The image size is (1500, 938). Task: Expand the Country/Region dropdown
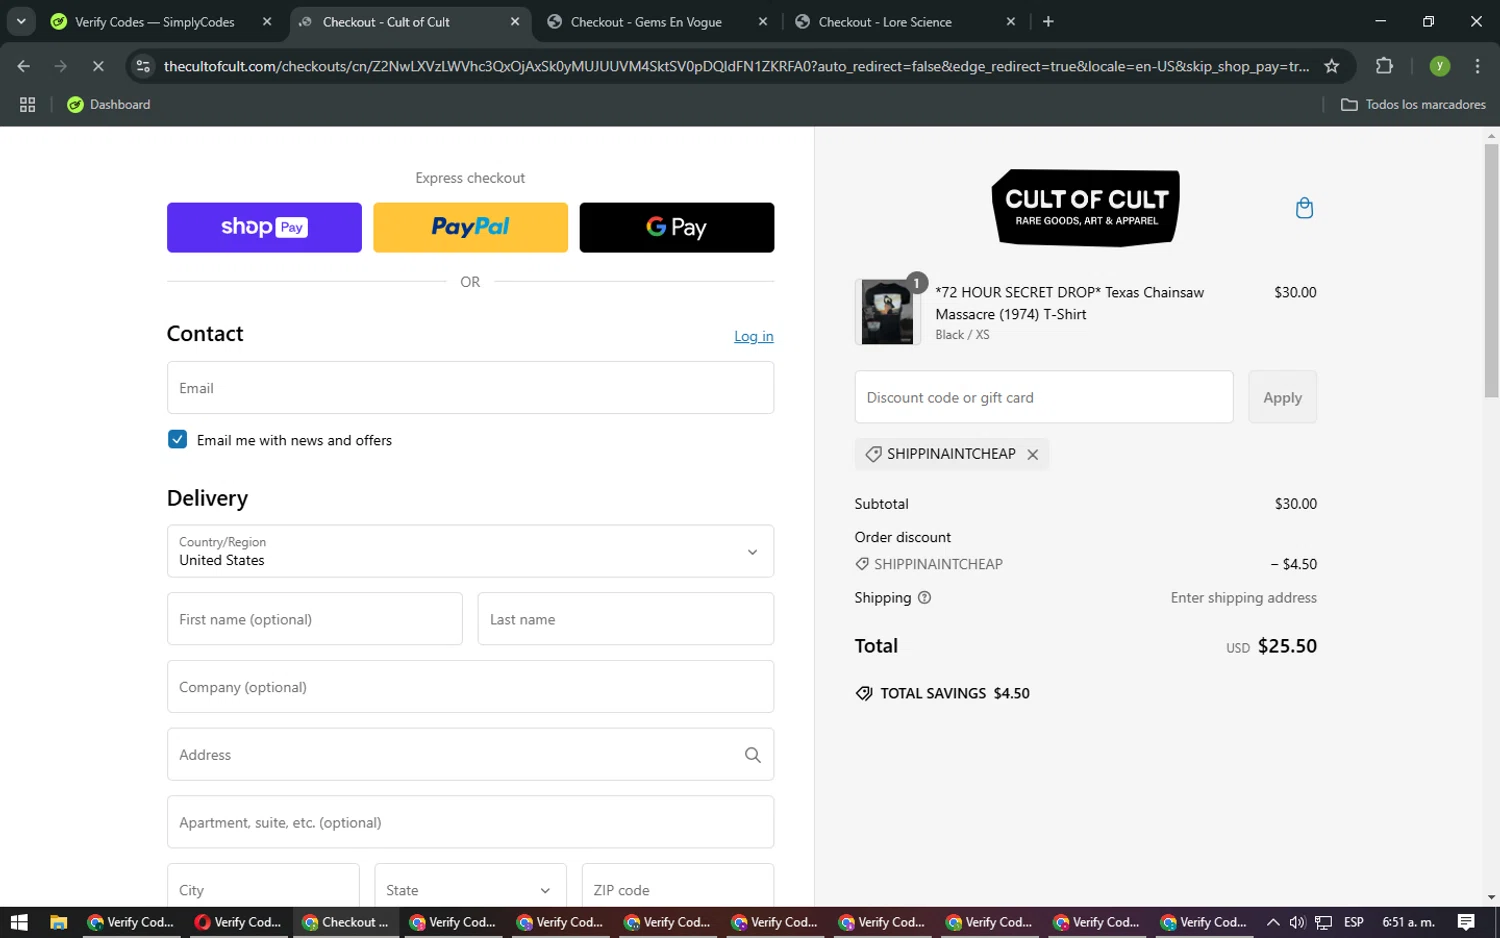tap(470, 551)
